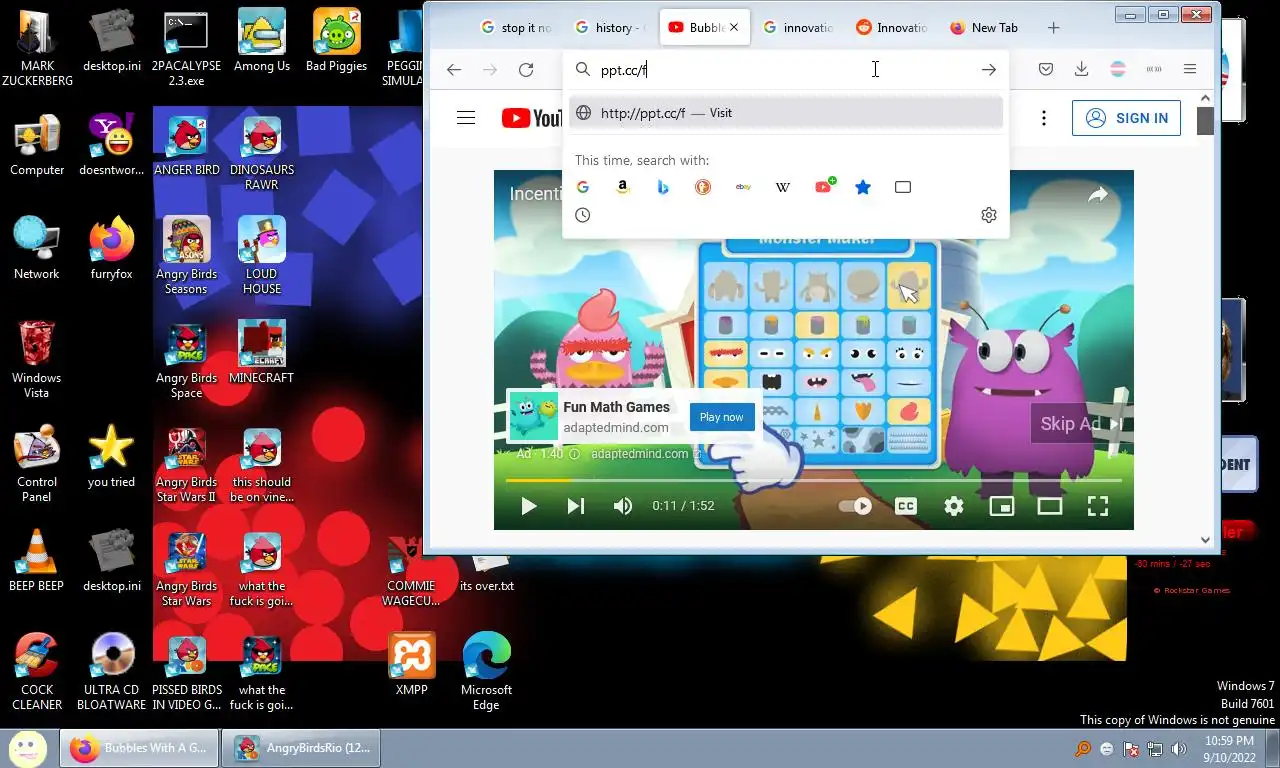Switch to the 'stop it no' Google tab
This screenshot has width=1280, height=768.
coord(516,28)
